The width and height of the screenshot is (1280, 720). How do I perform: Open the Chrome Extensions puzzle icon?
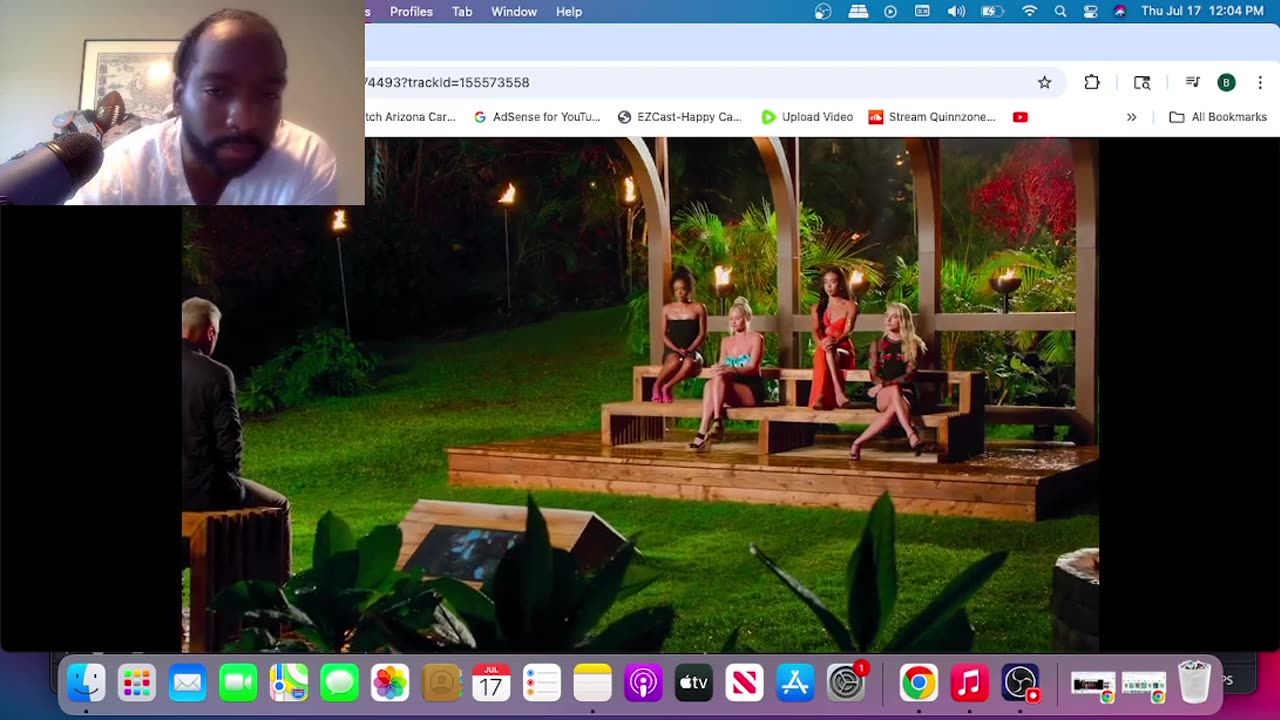[1092, 83]
